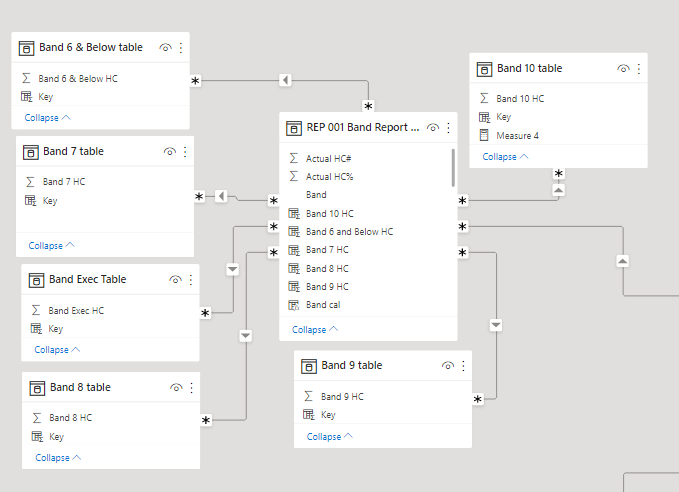
Task: Toggle visibility of Band 10 table
Action: 624,68
